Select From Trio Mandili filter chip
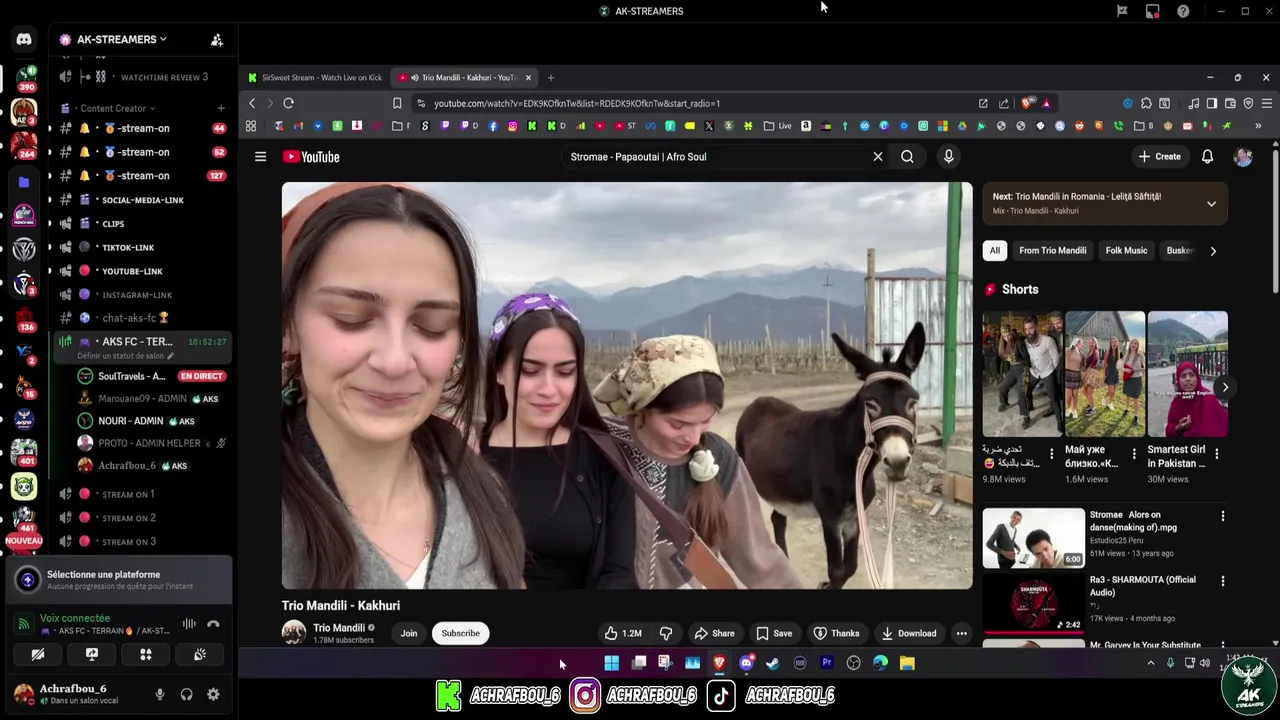Viewport: 1280px width, 720px height. click(x=1052, y=251)
